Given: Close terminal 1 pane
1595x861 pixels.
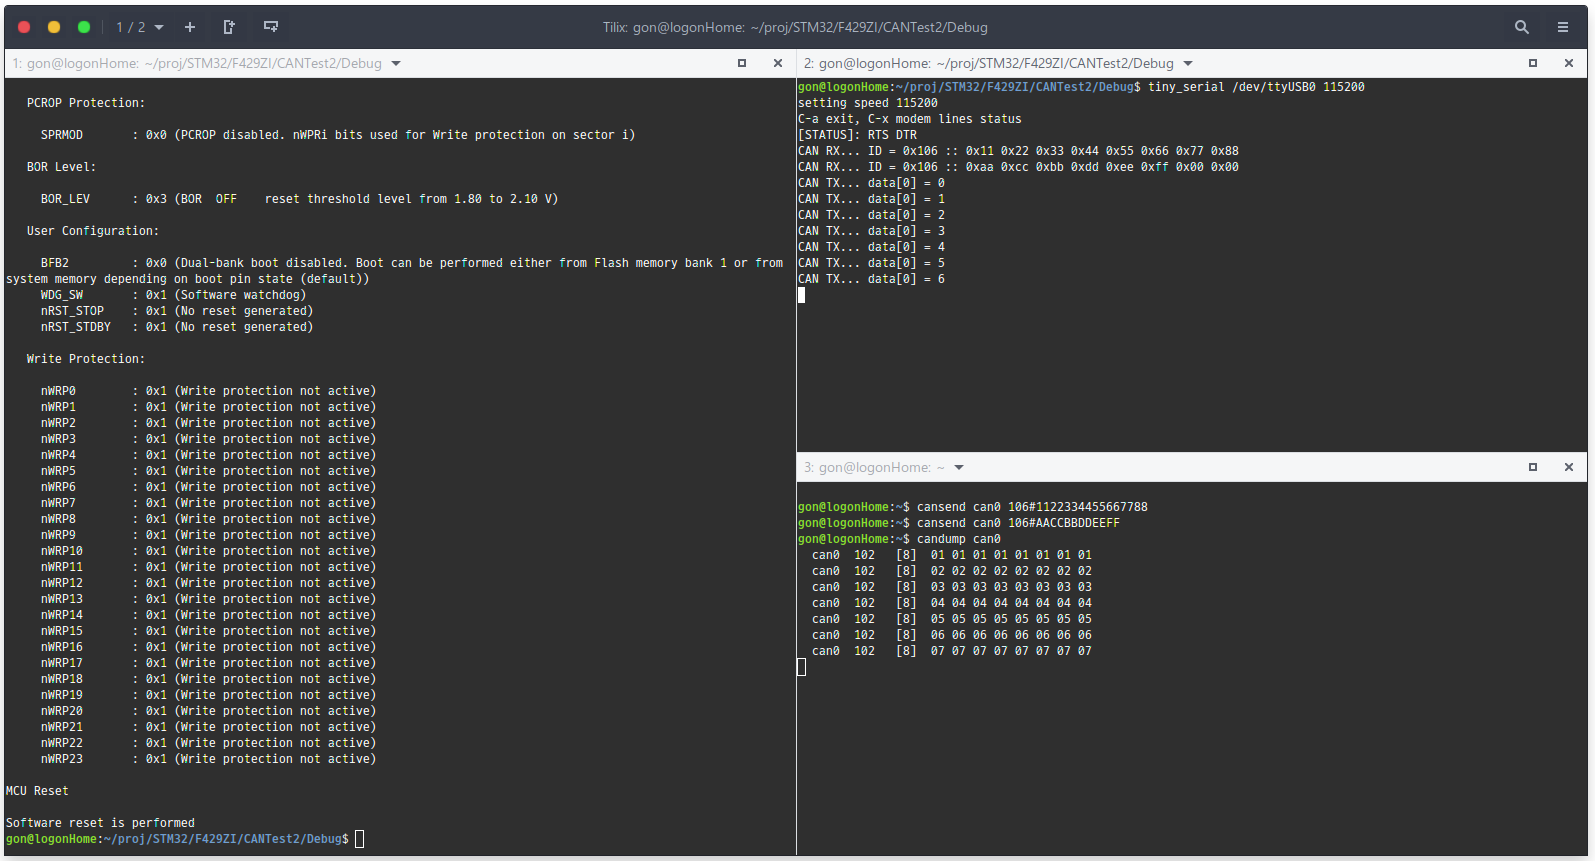Looking at the screenshot, I should (x=778, y=63).
